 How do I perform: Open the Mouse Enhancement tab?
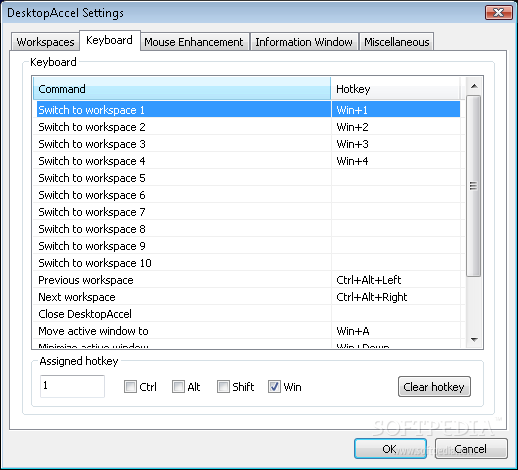(195, 42)
